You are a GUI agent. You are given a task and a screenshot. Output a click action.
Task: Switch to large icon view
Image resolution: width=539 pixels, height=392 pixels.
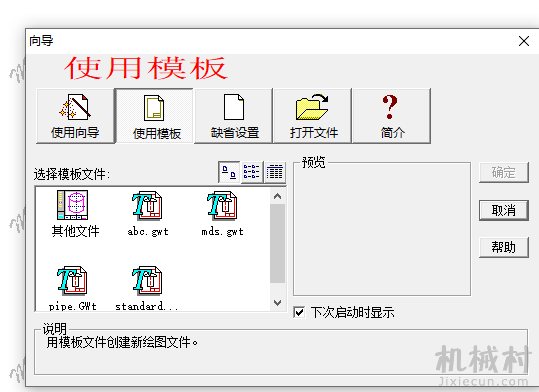click(229, 172)
